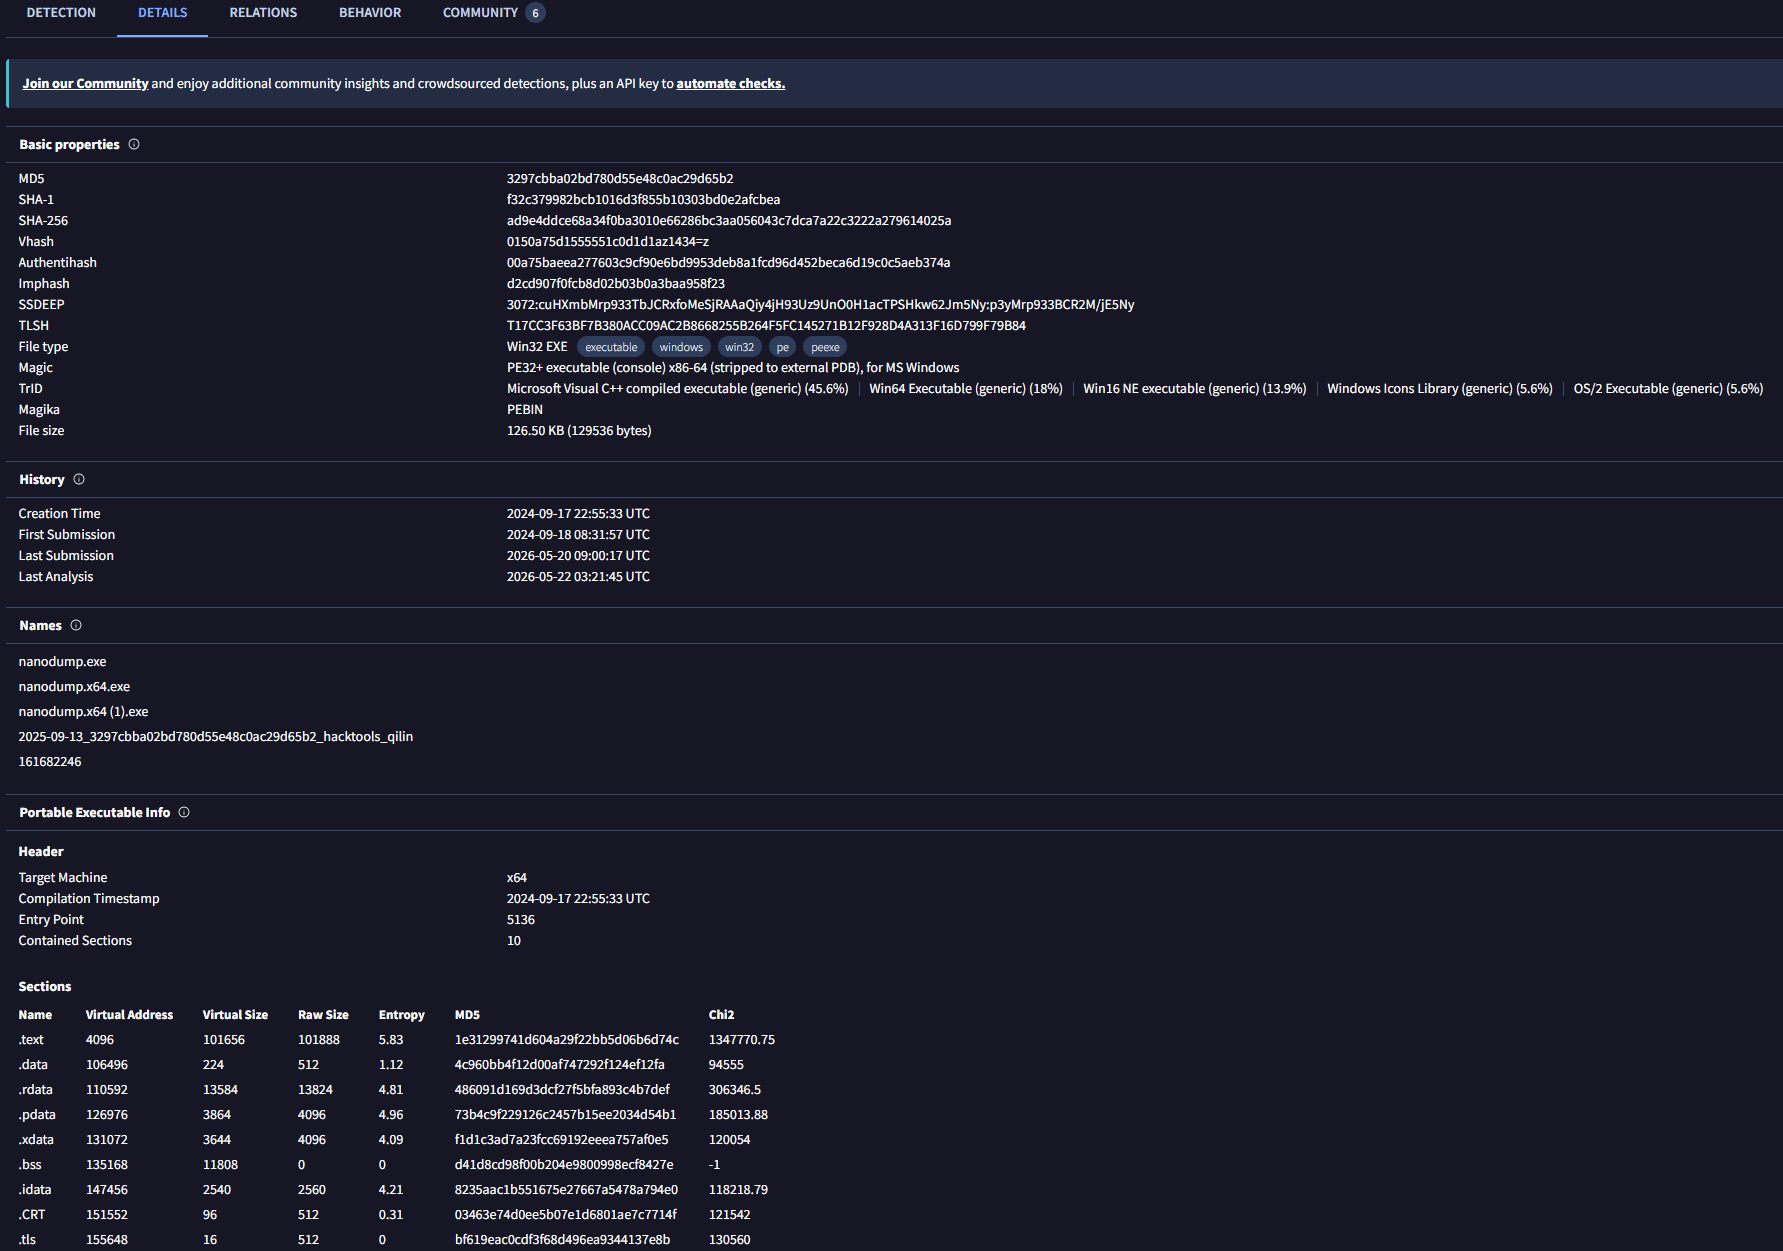
Task: Click the name nanodump.x64 (1).exe
Action: coord(83,712)
